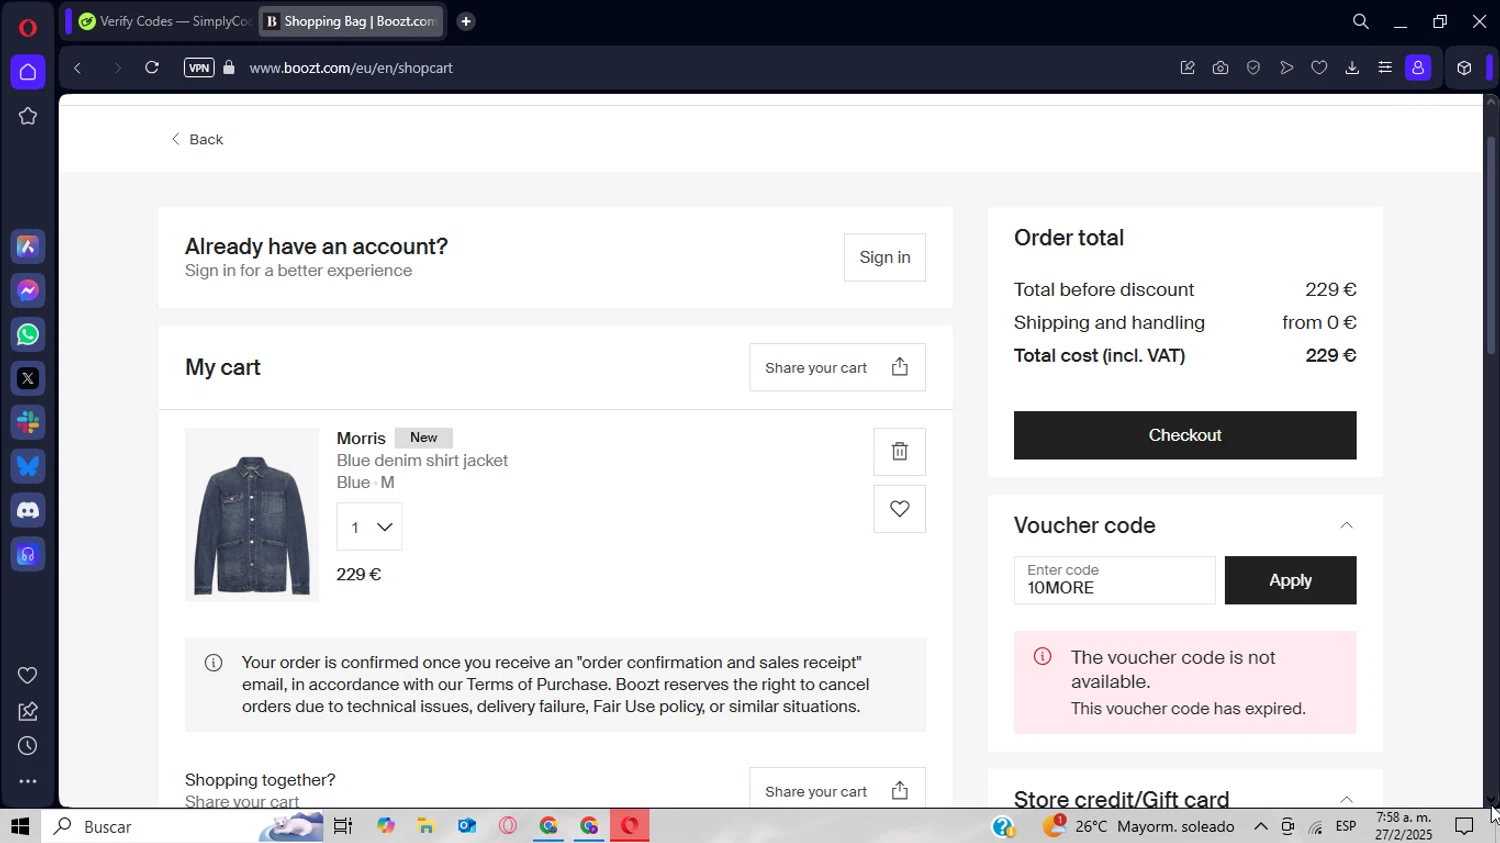
Task: Open Extensions cube icon
Action: 1464,68
